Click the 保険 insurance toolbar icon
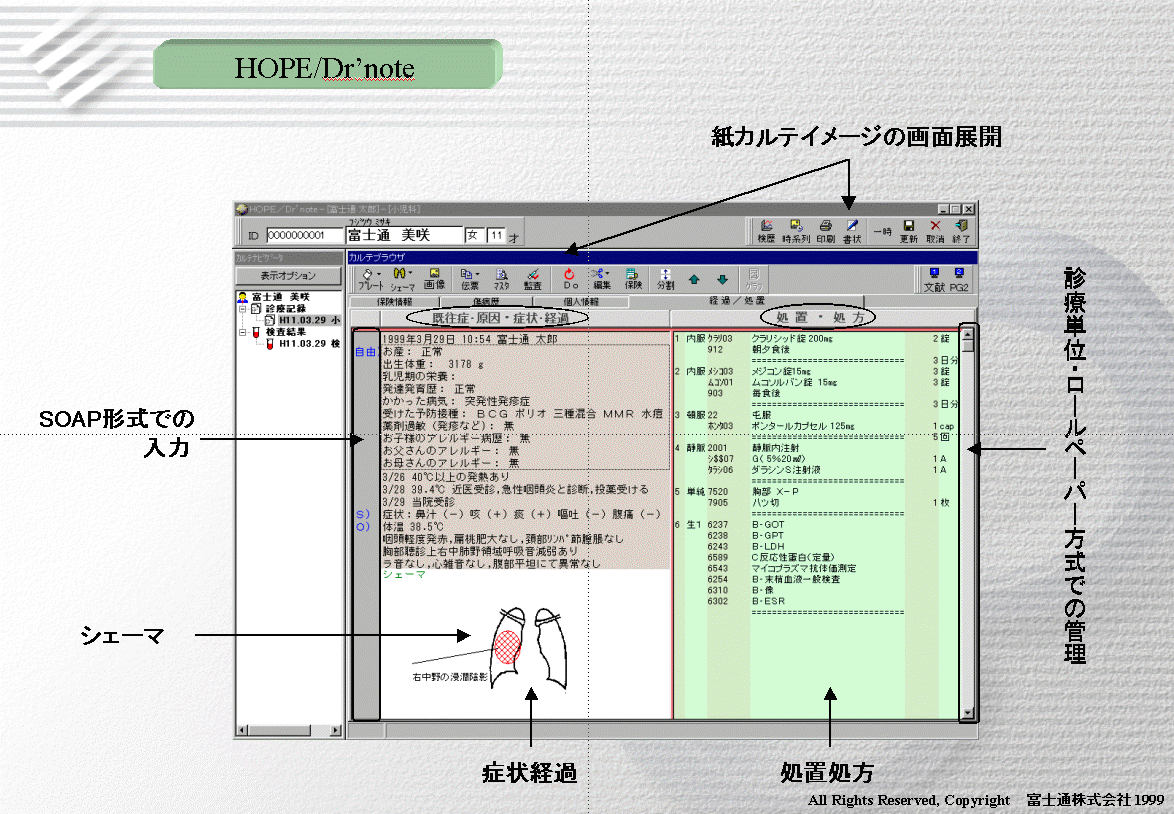 click(x=633, y=277)
